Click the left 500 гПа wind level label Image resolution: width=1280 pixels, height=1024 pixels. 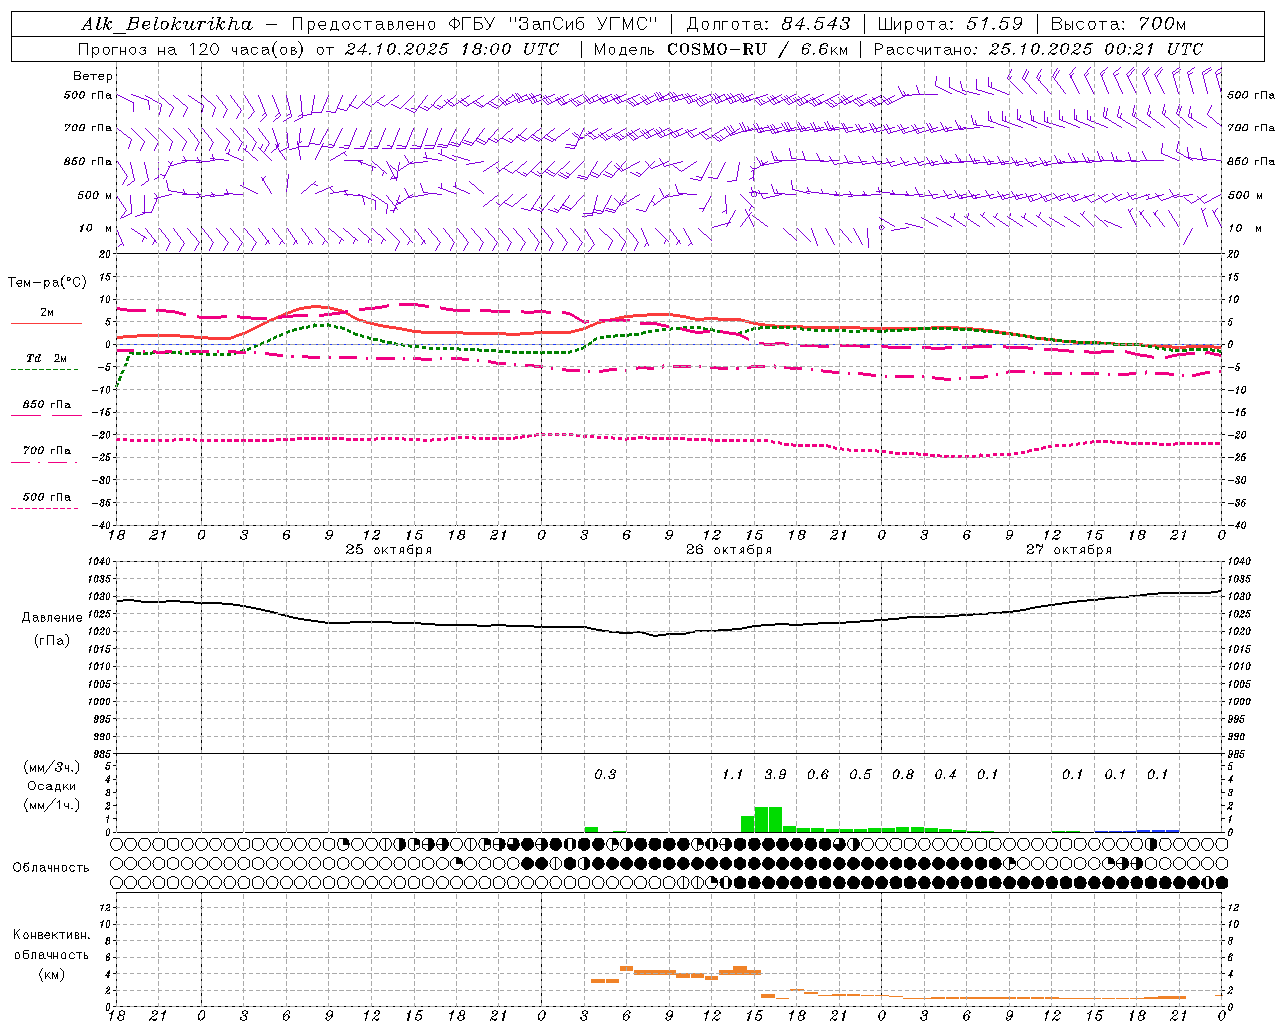pos(88,96)
